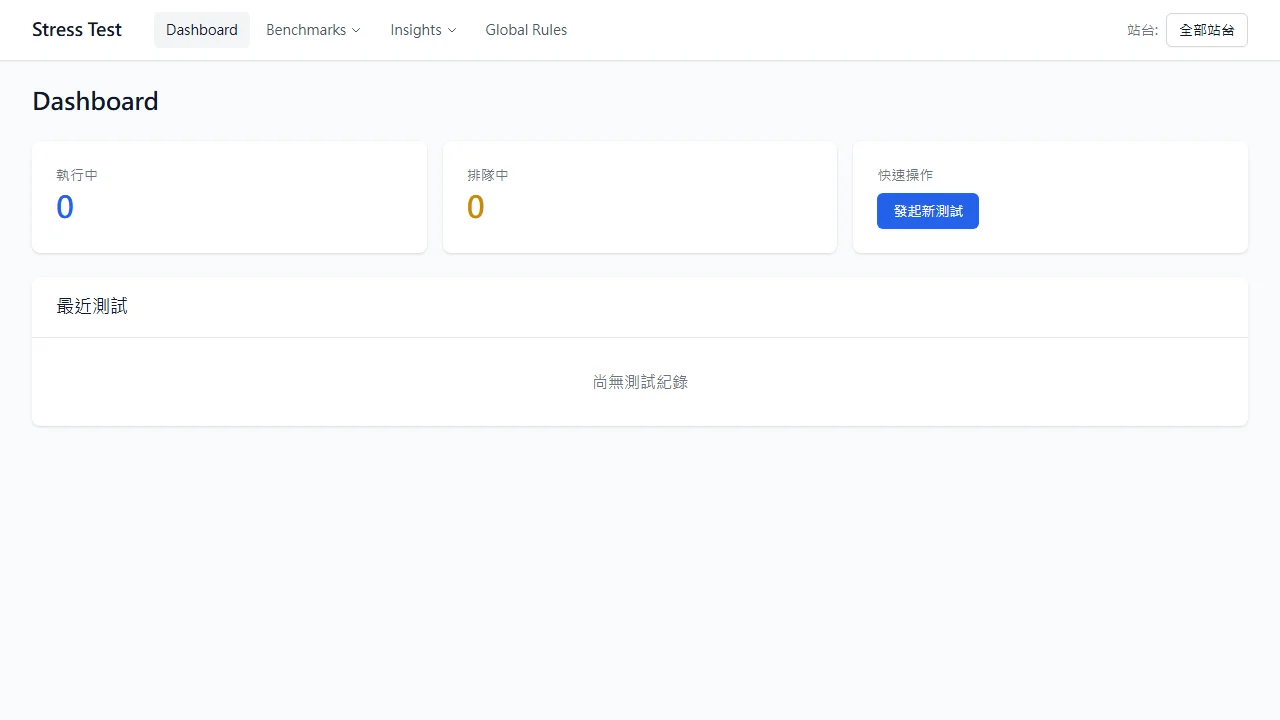Select the 排隊中 label

tap(488, 175)
